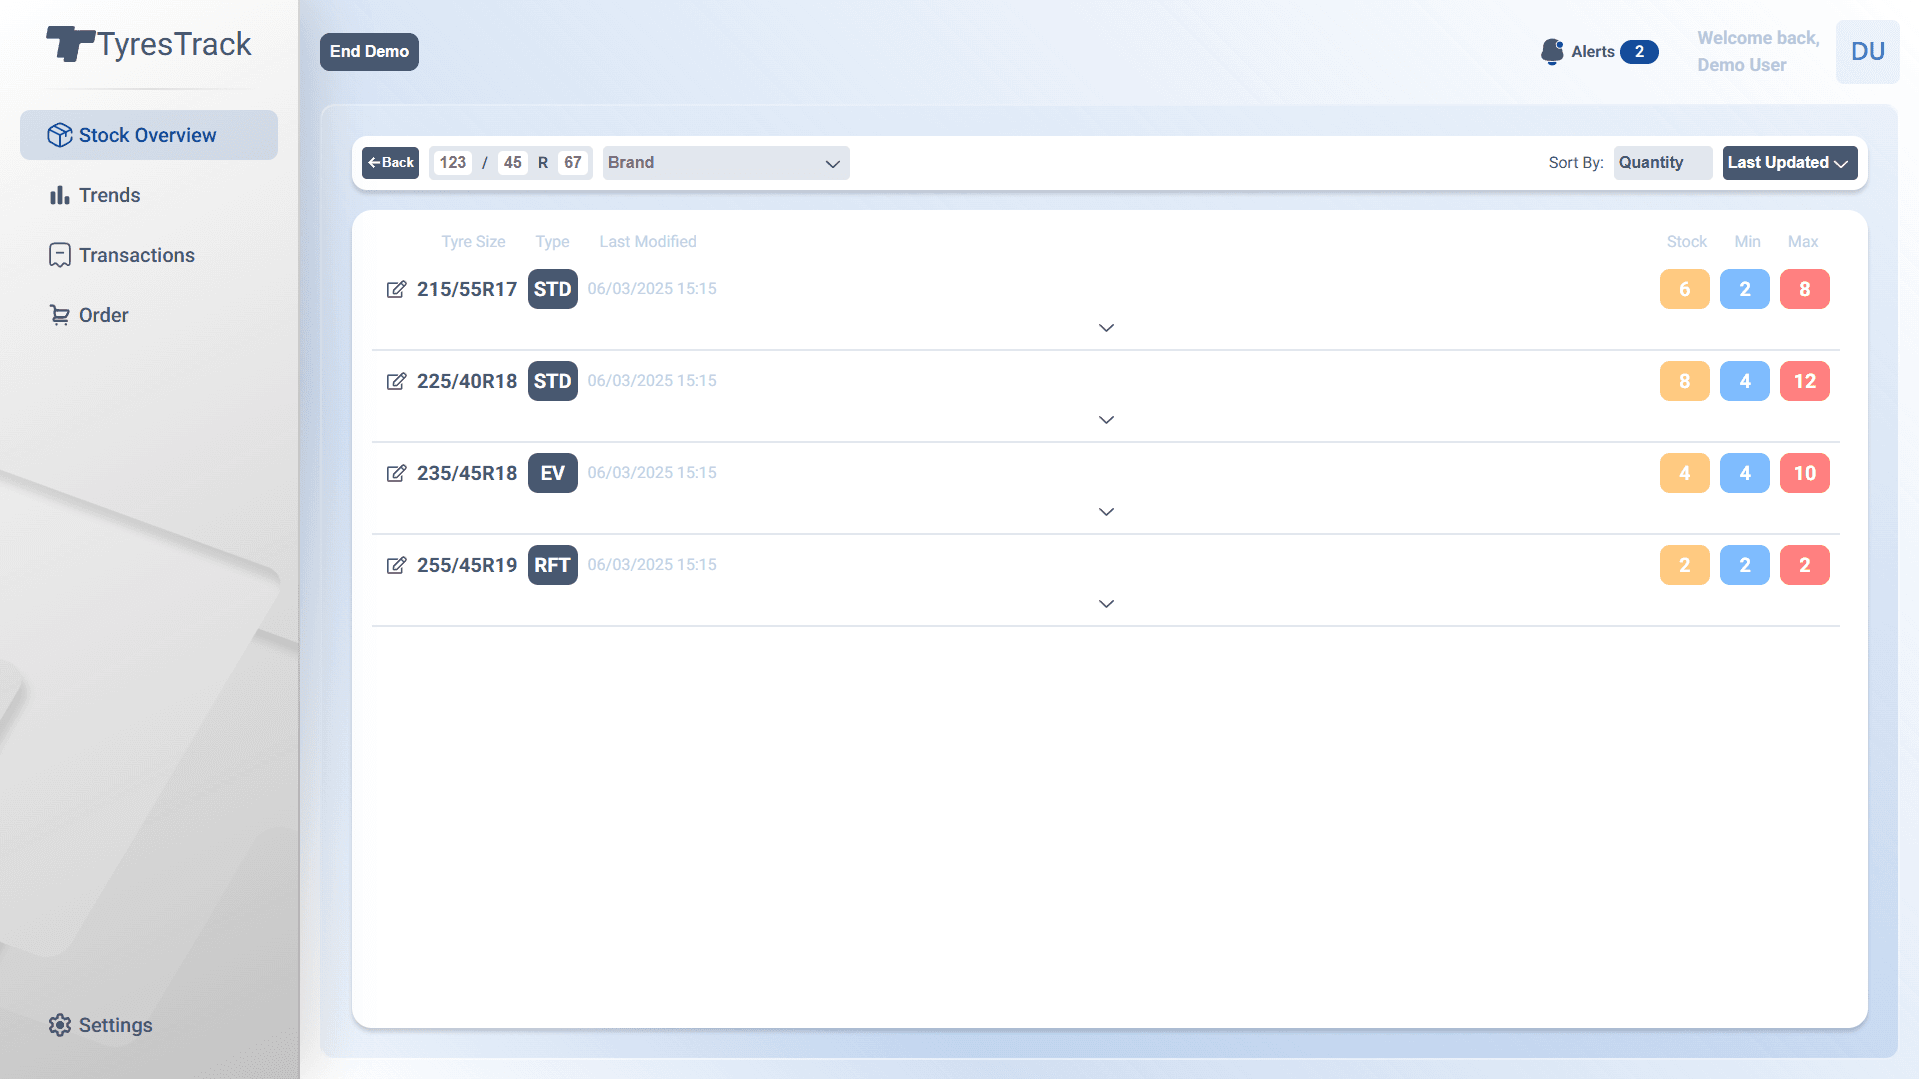This screenshot has width=1919, height=1079.
Task: Expand the 215/55R17 row details
Action: pos(1106,328)
